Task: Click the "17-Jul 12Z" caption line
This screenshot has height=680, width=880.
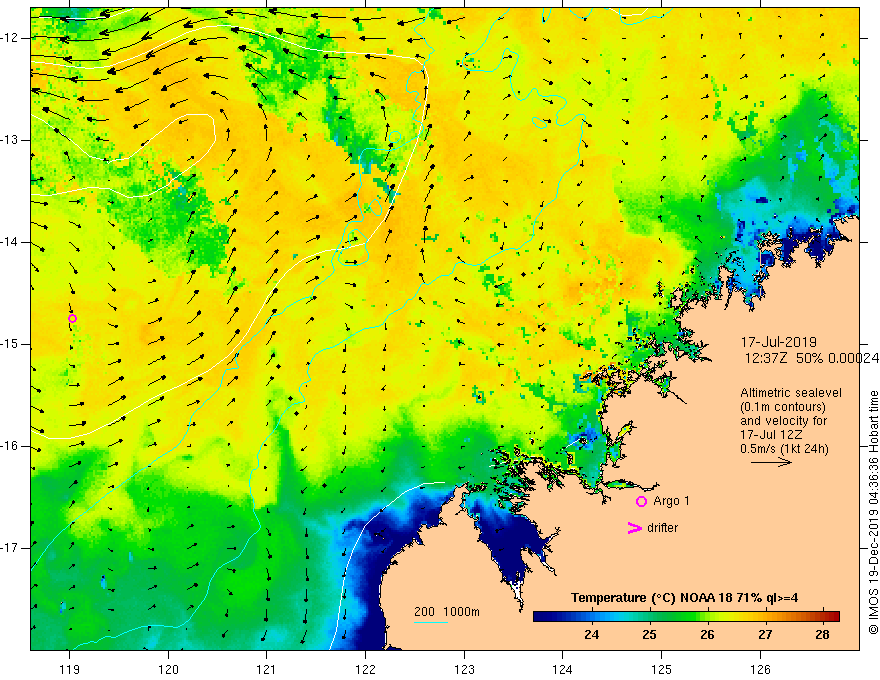Action: click(x=771, y=435)
